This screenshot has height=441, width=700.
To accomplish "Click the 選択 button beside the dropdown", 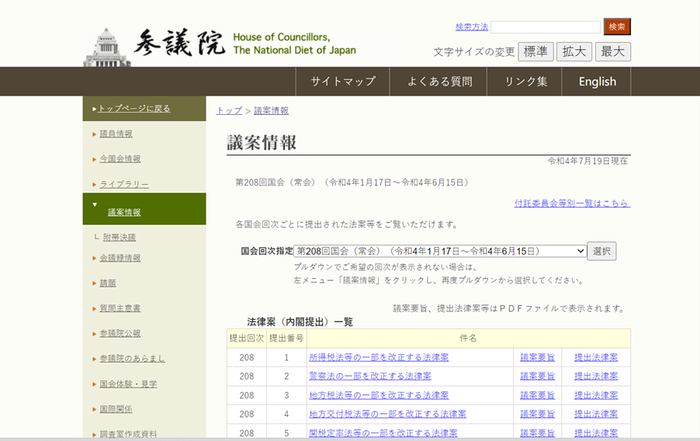I will [601, 251].
